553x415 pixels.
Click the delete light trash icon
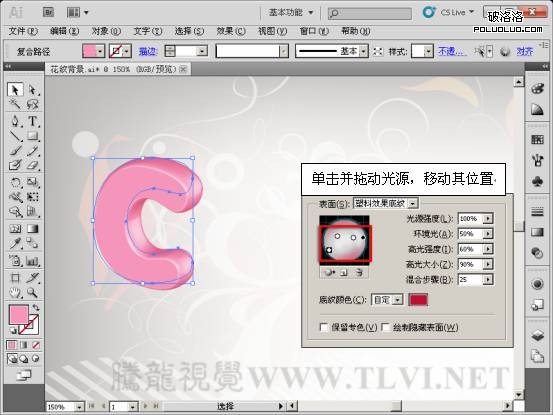tap(359, 273)
